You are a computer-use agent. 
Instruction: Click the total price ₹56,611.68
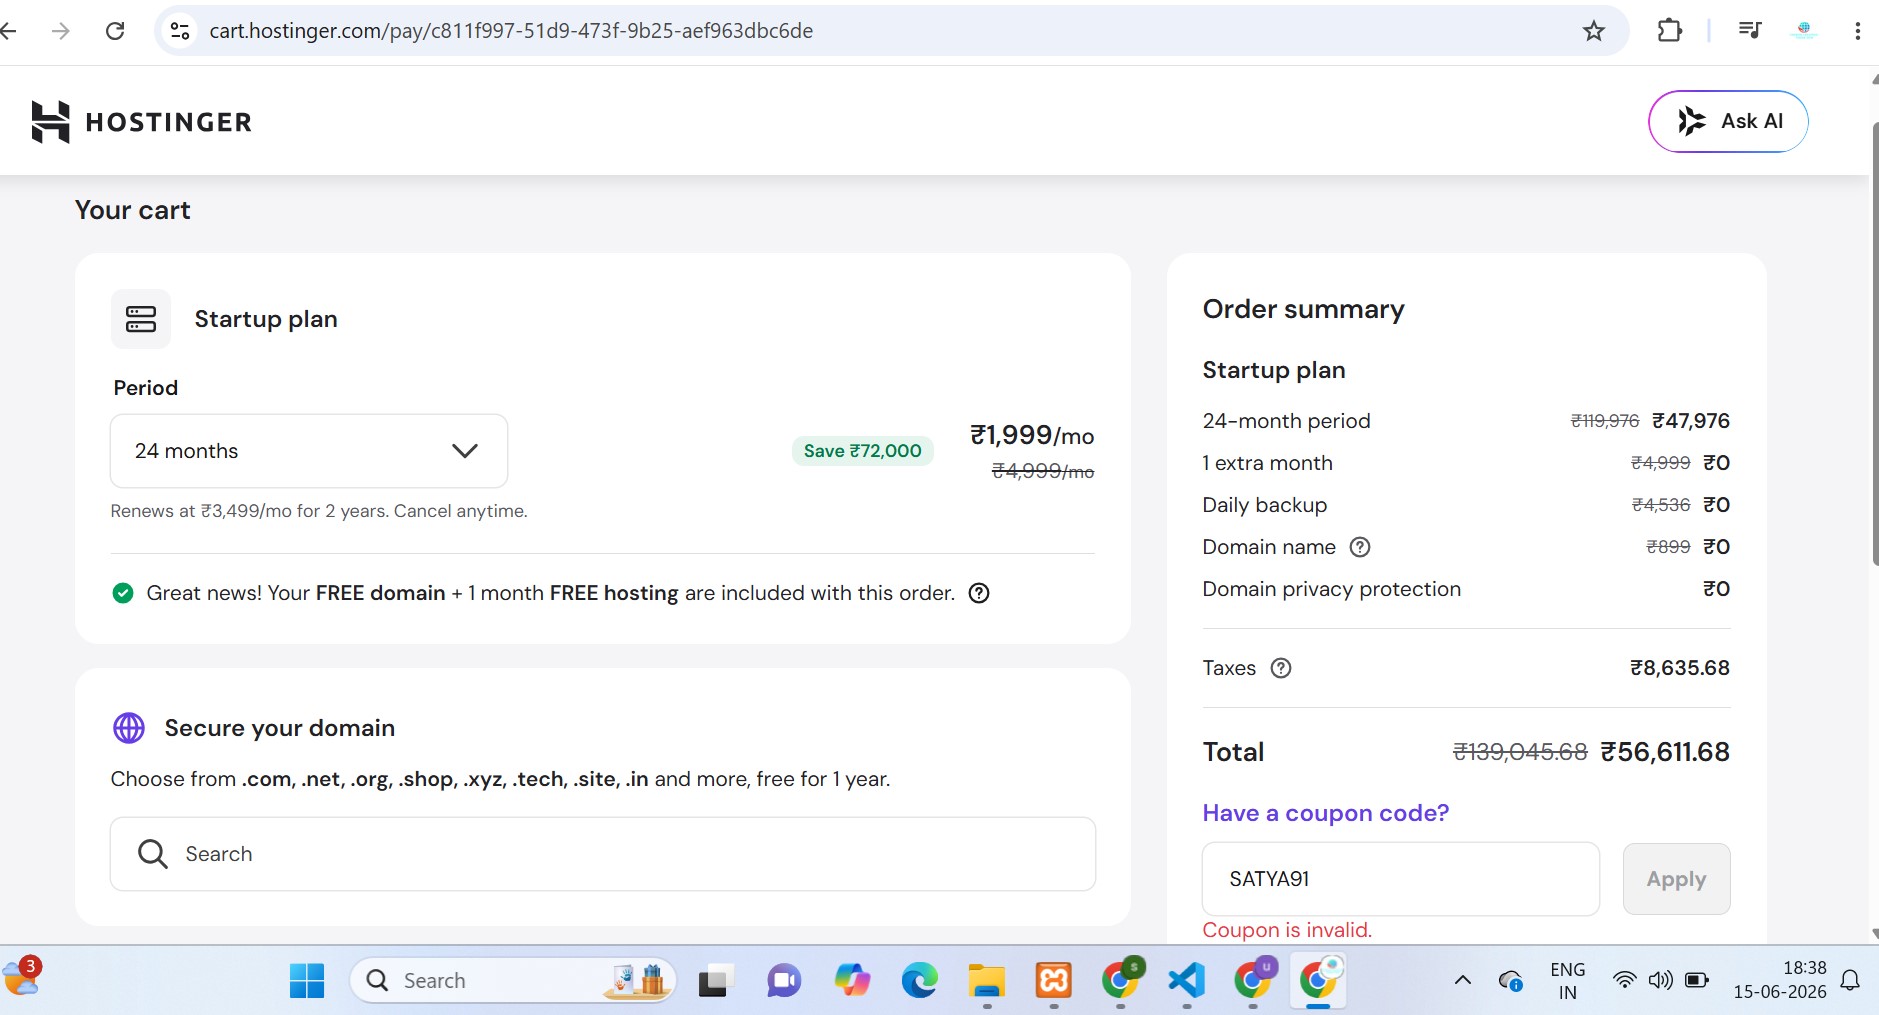coord(1665,752)
